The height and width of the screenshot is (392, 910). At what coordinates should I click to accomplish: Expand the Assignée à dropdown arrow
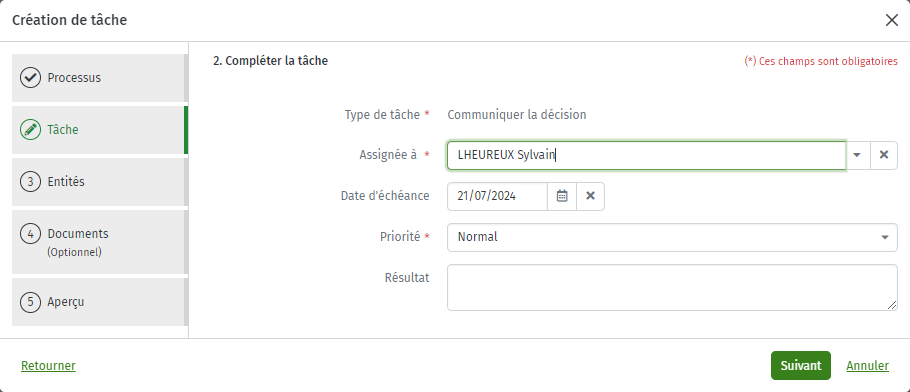click(x=857, y=155)
